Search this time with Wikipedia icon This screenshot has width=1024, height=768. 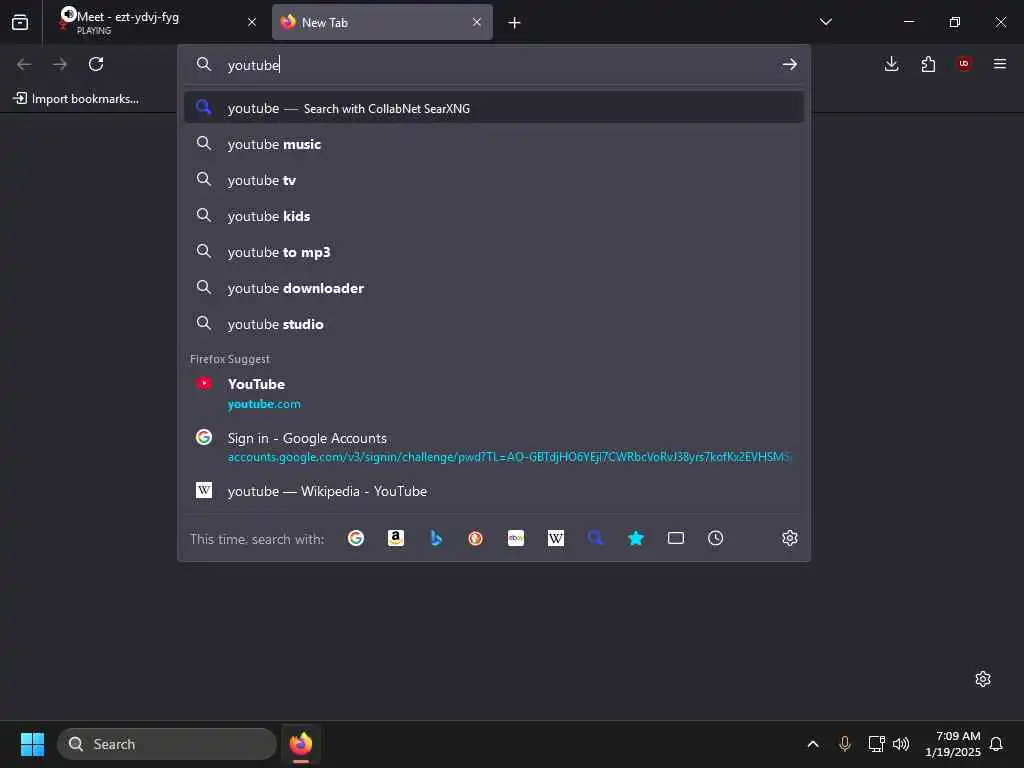(556, 538)
